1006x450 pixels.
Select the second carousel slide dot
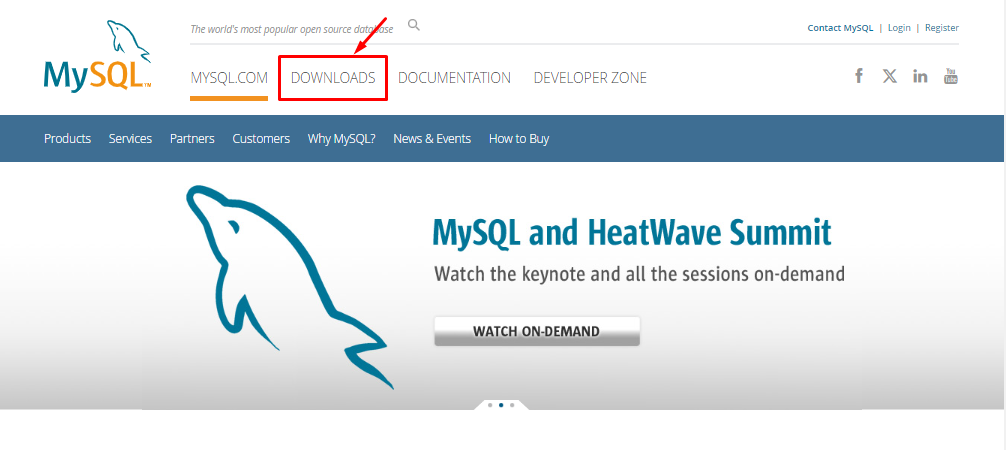501,405
